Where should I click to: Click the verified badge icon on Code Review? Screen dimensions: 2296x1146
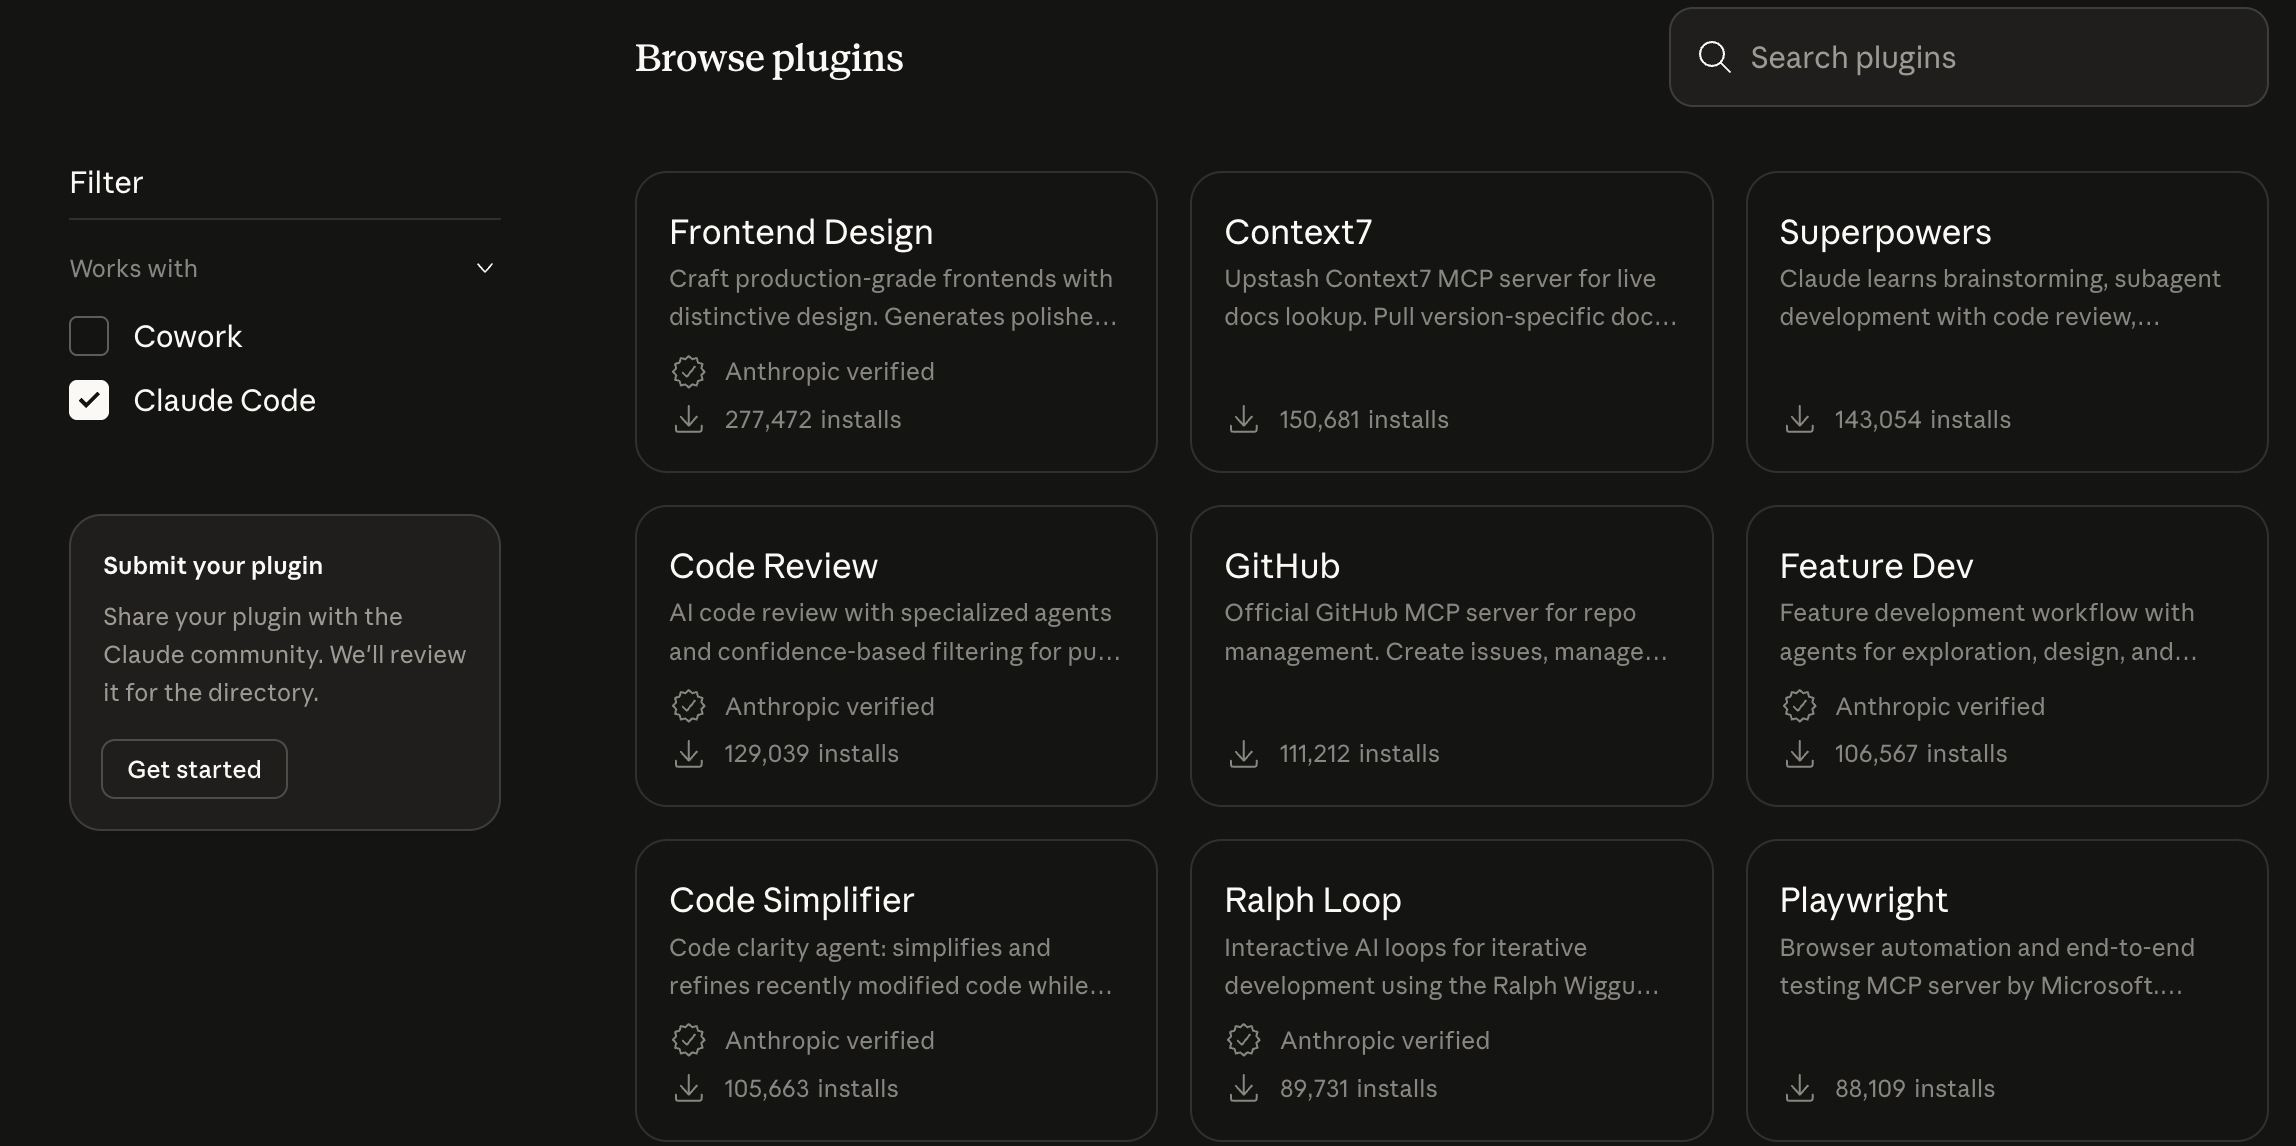coord(689,705)
